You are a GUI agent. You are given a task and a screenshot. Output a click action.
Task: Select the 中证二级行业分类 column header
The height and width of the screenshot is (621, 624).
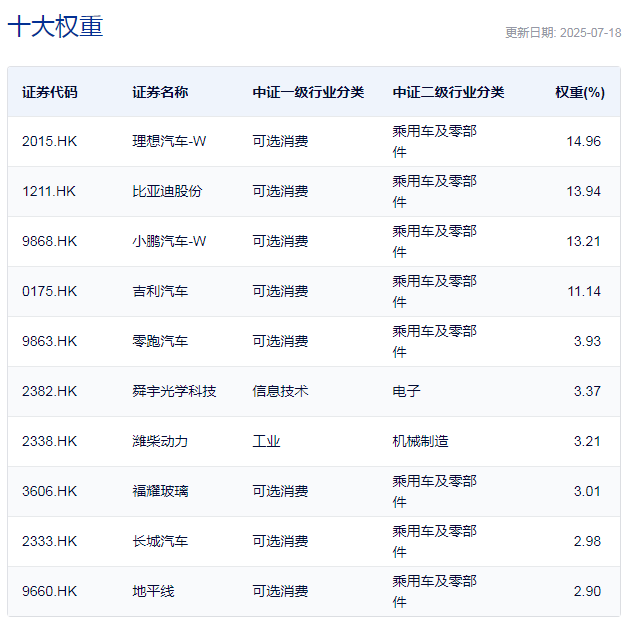[448, 92]
